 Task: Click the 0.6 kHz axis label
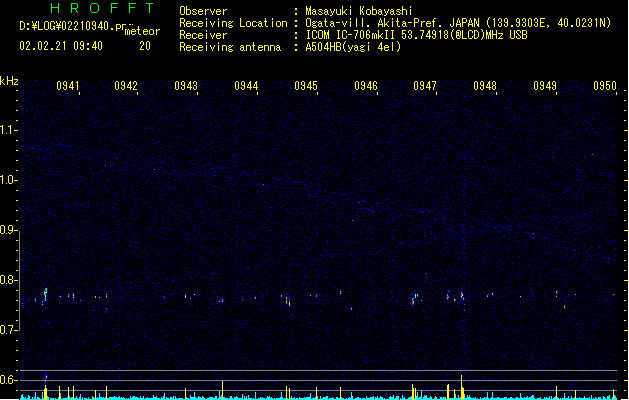8,380
